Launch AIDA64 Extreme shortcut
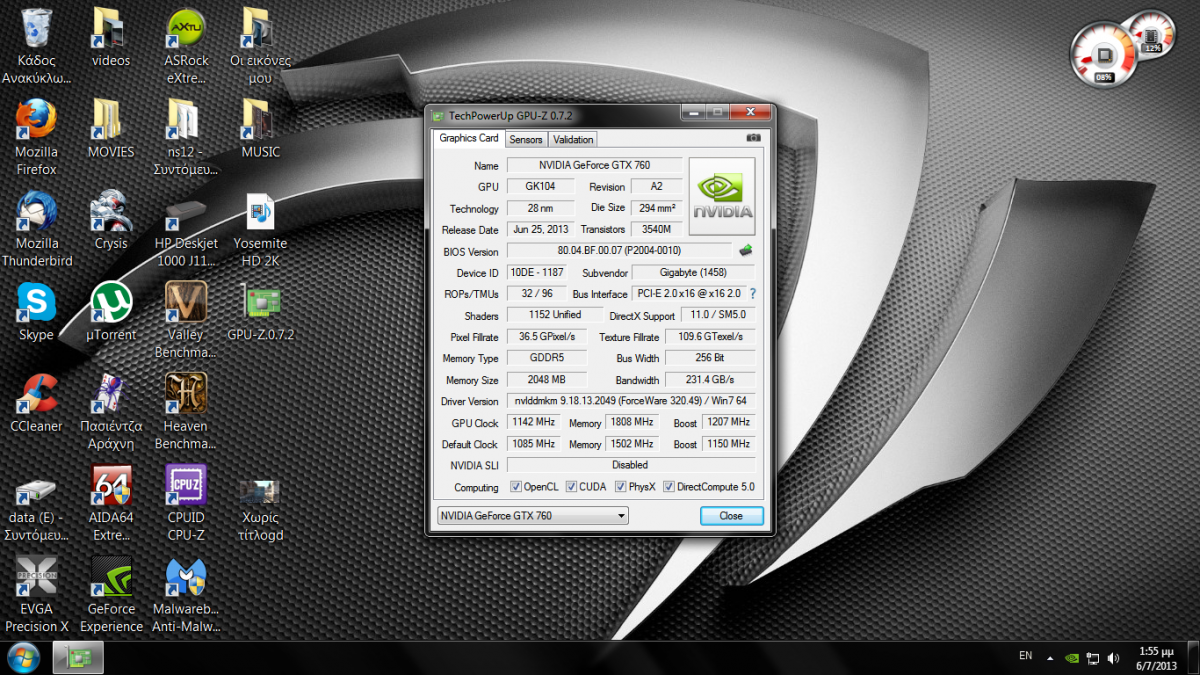1200x675 pixels. click(111, 503)
